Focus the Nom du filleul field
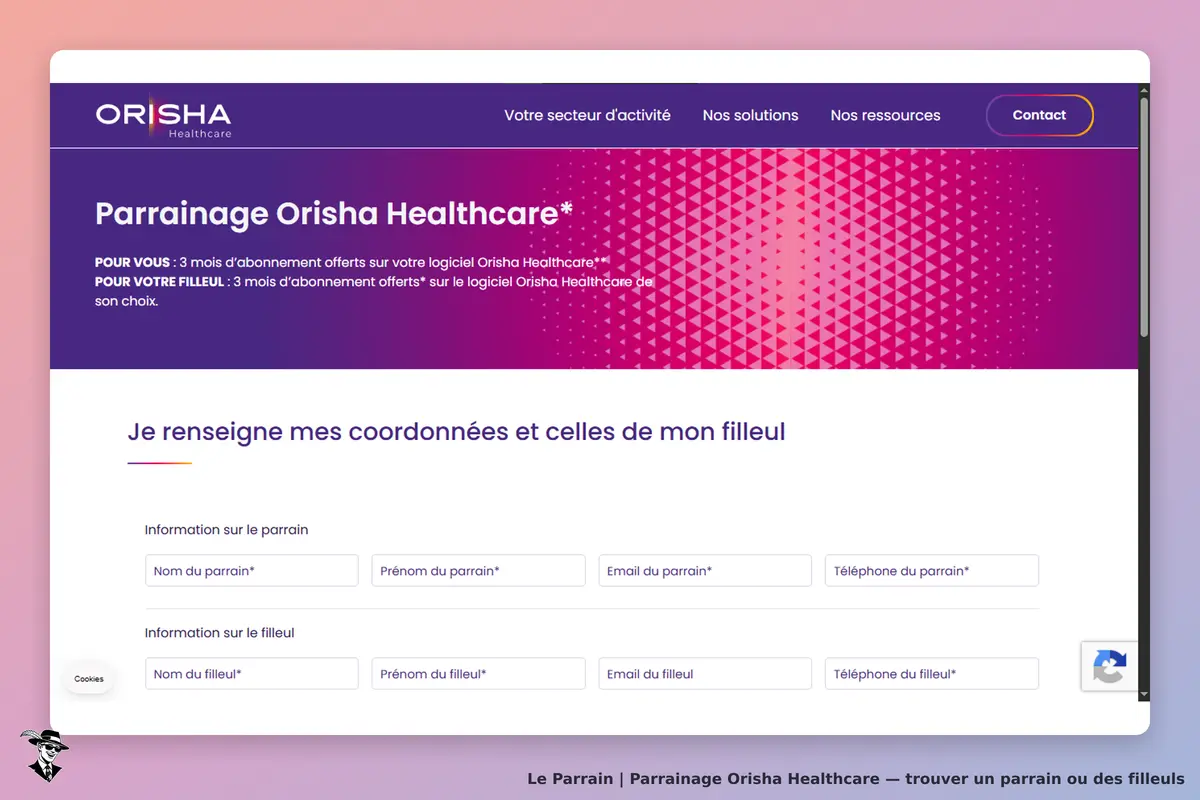 (x=252, y=674)
